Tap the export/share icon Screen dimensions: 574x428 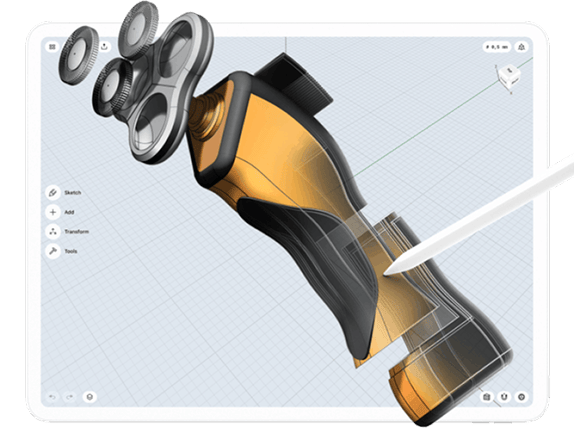[x=105, y=47]
